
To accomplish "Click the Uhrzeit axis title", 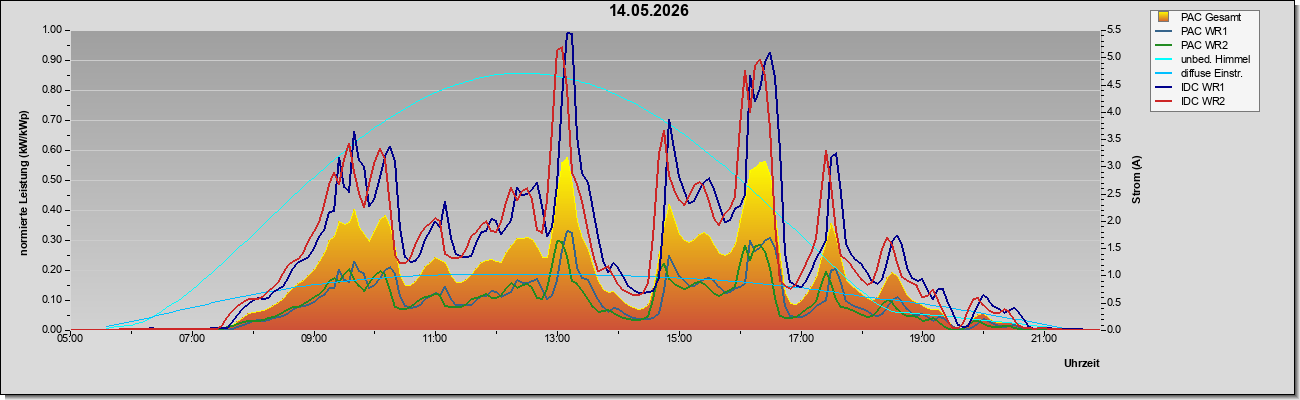I will click(1081, 364).
